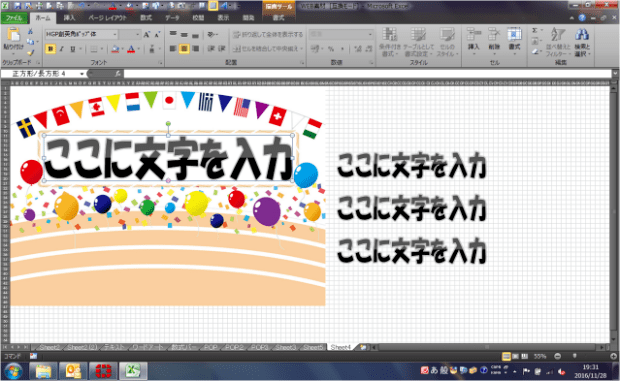
Task: Click the formula bar input field
Action: [x=368, y=74]
